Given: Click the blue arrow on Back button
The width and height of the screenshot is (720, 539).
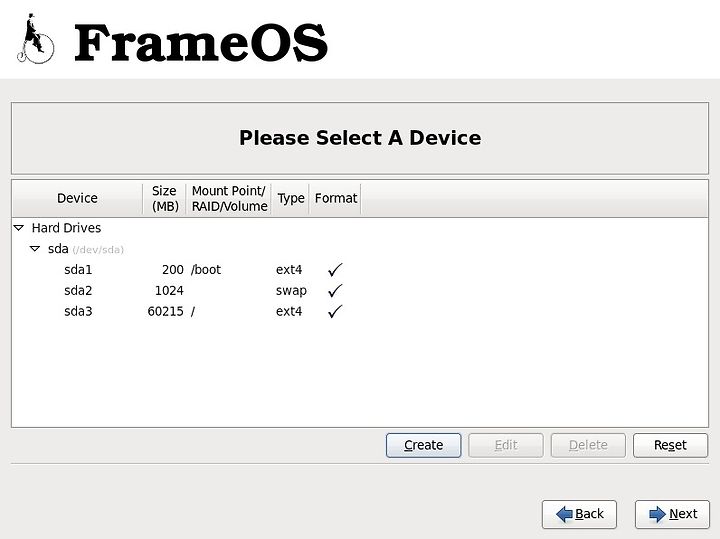Looking at the screenshot, I should [x=564, y=514].
